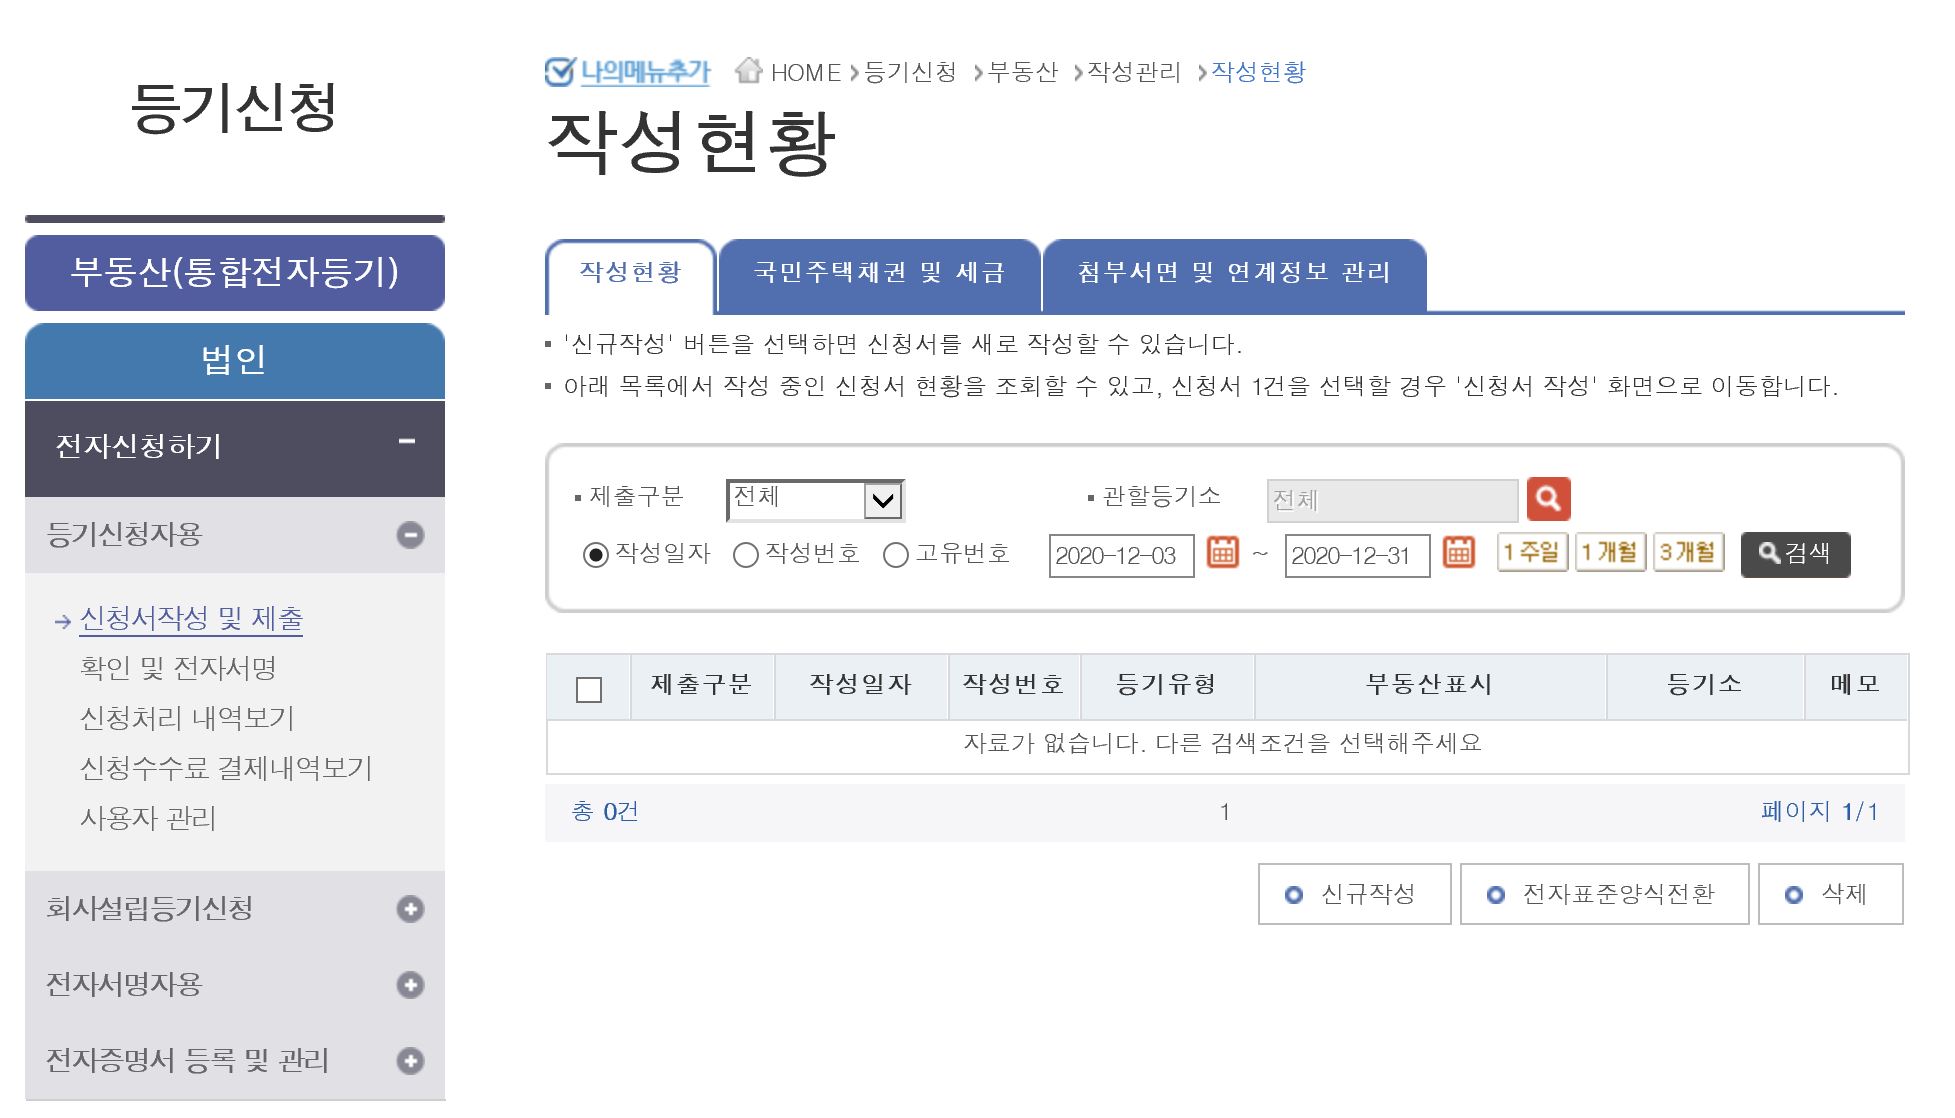Click the HOME house icon in breadcrumb
Image resolution: width=1955 pixels, height=1118 pixels.
pyautogui.click(x=748, y=71)
